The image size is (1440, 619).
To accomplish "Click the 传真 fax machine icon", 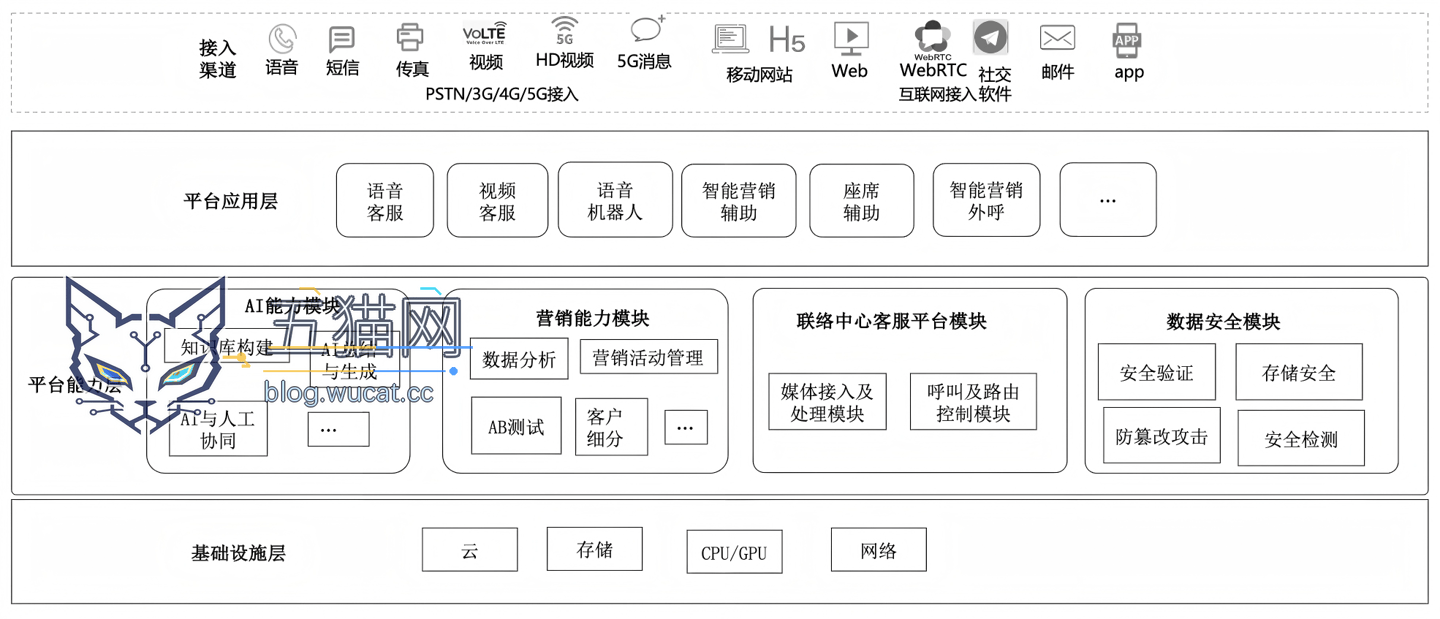I will click(x=410, y=38).
